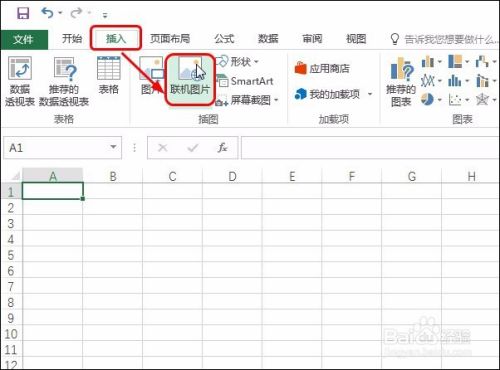Insert a 数据透视表 (PivotTable)
Image resolution: width=500 pixels, height=370 pixels.
(20, 81)
